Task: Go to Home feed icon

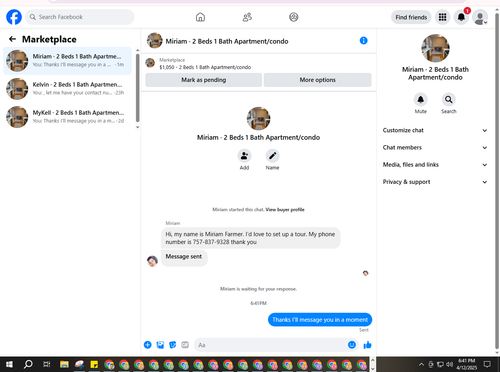Action: (x=200, y=17)
